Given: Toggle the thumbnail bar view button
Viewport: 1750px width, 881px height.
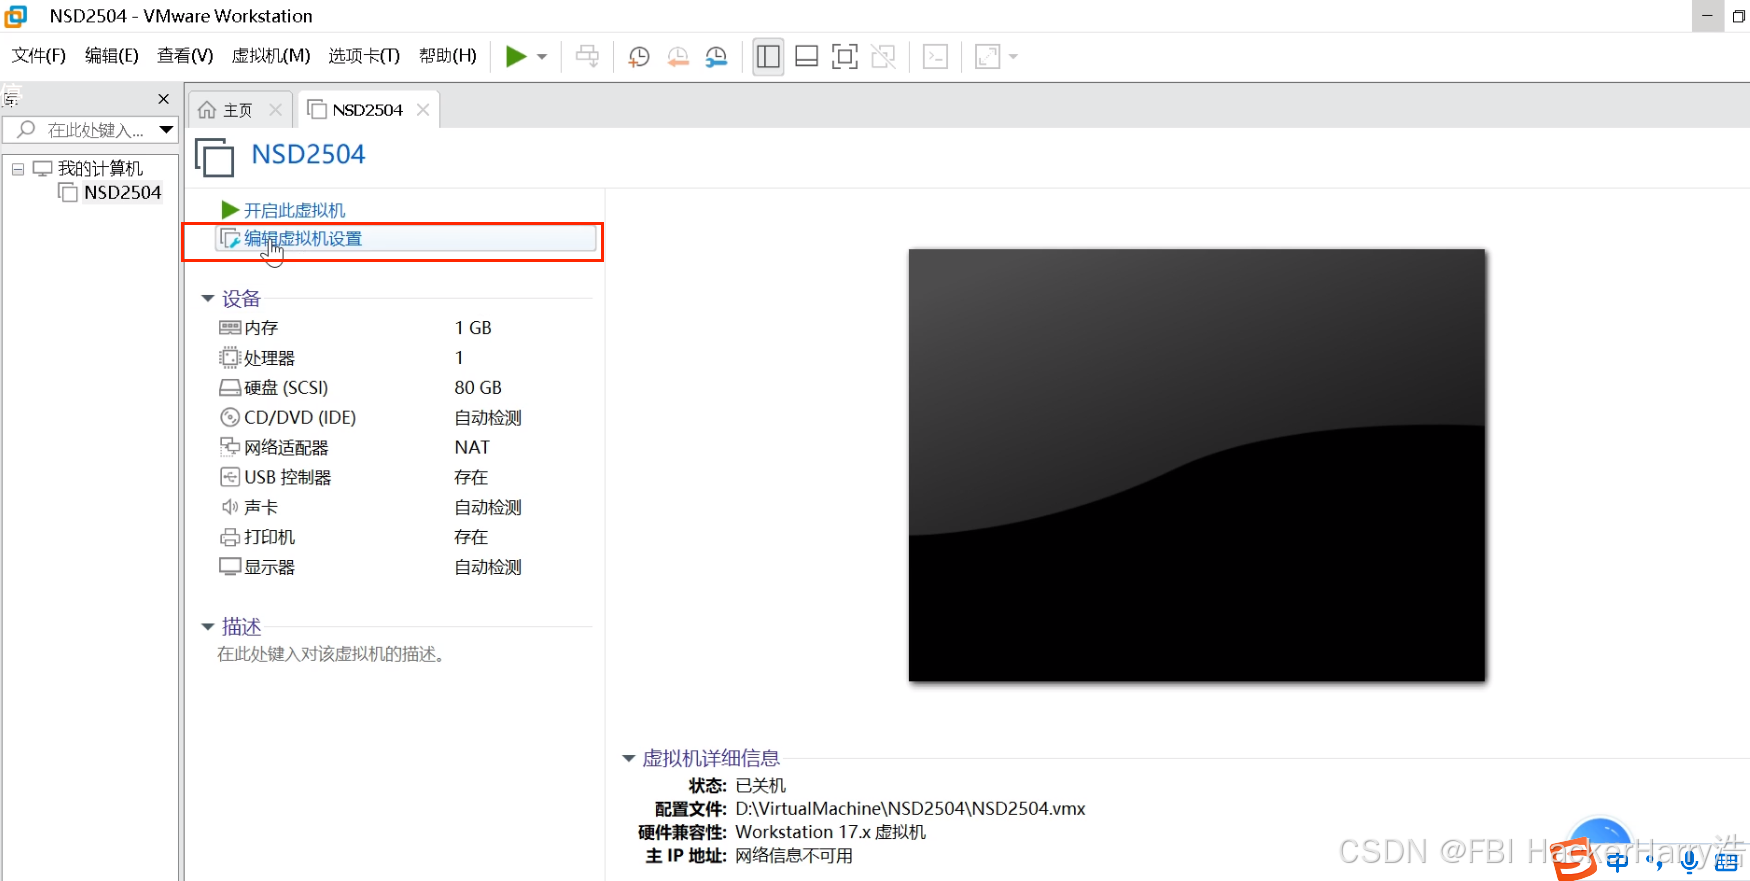Looking at the screenshot, I should tap(806, 57).
